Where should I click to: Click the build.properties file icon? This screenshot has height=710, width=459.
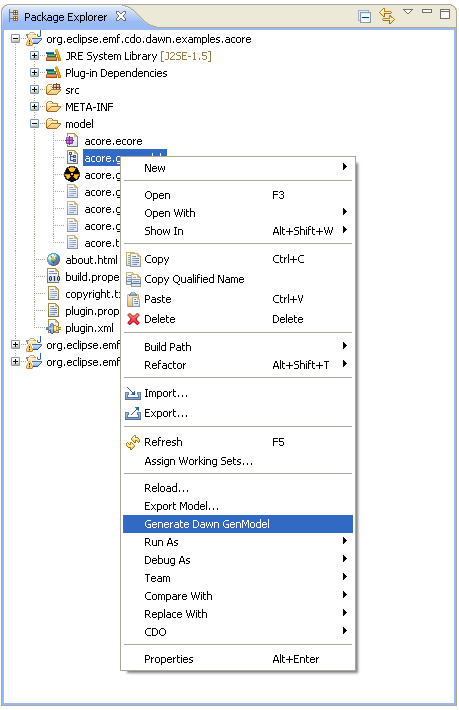pyautogui.click(x=53, y=276)
